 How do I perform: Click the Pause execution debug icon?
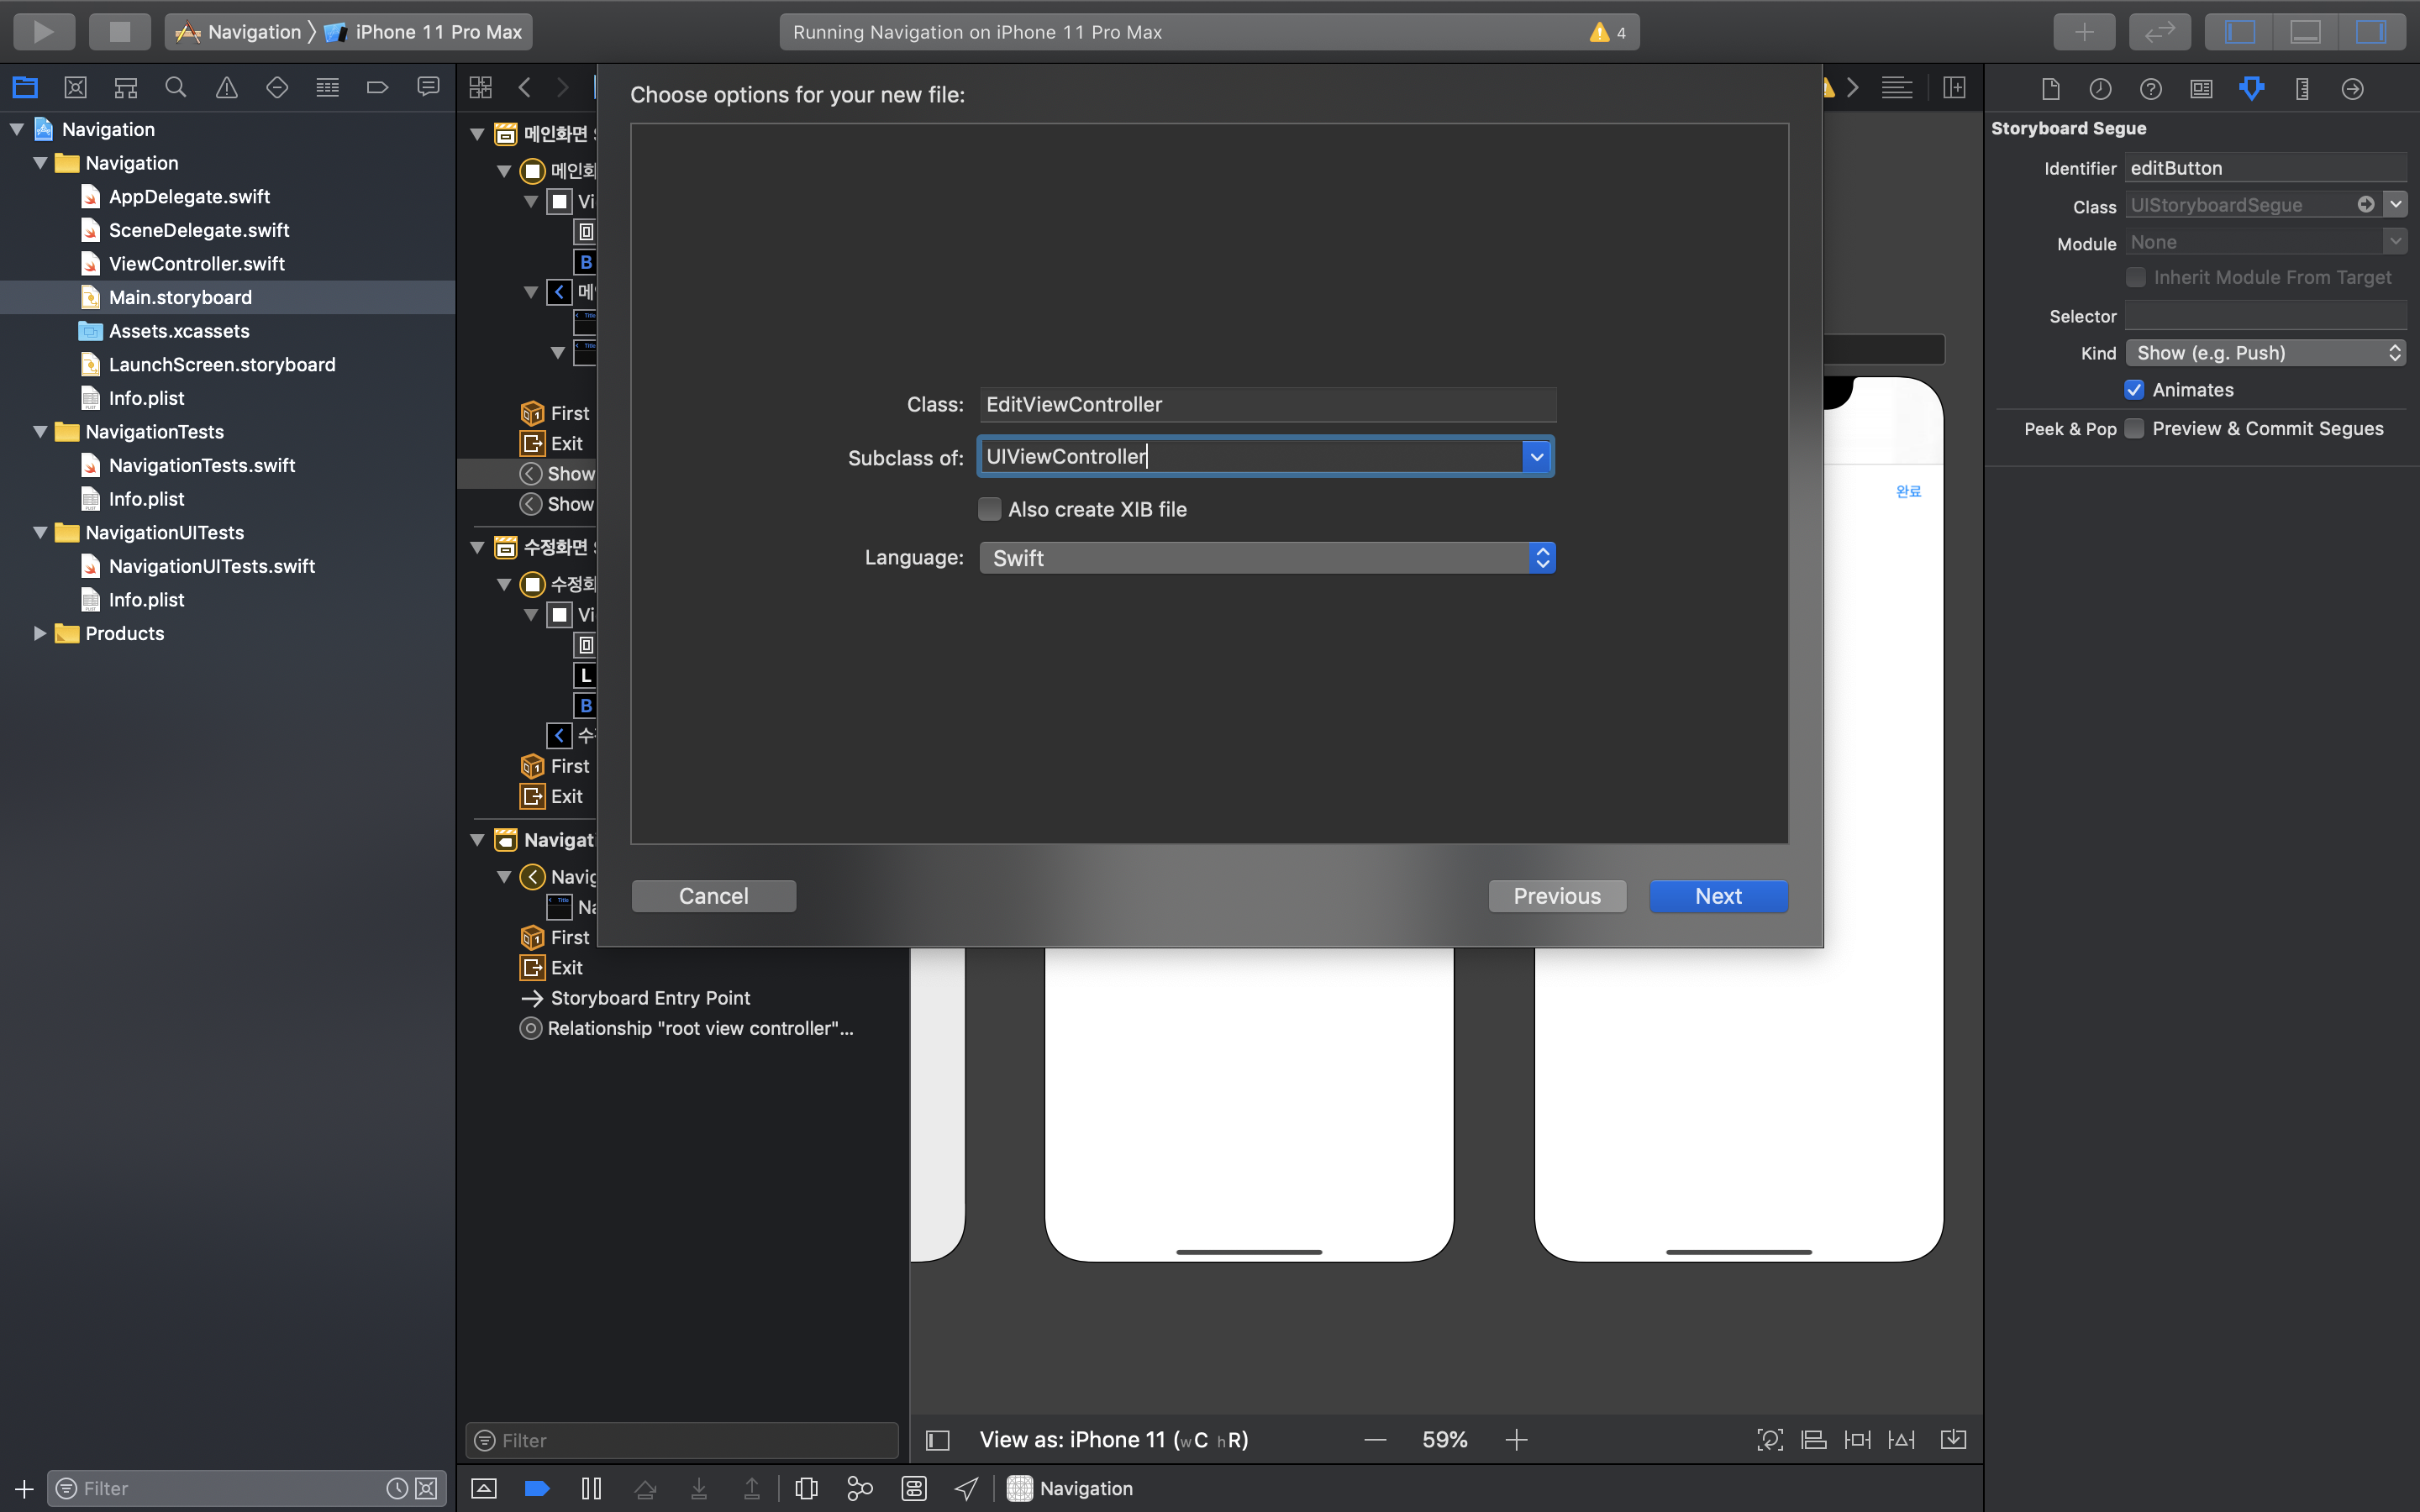(x=591, y=1488)
